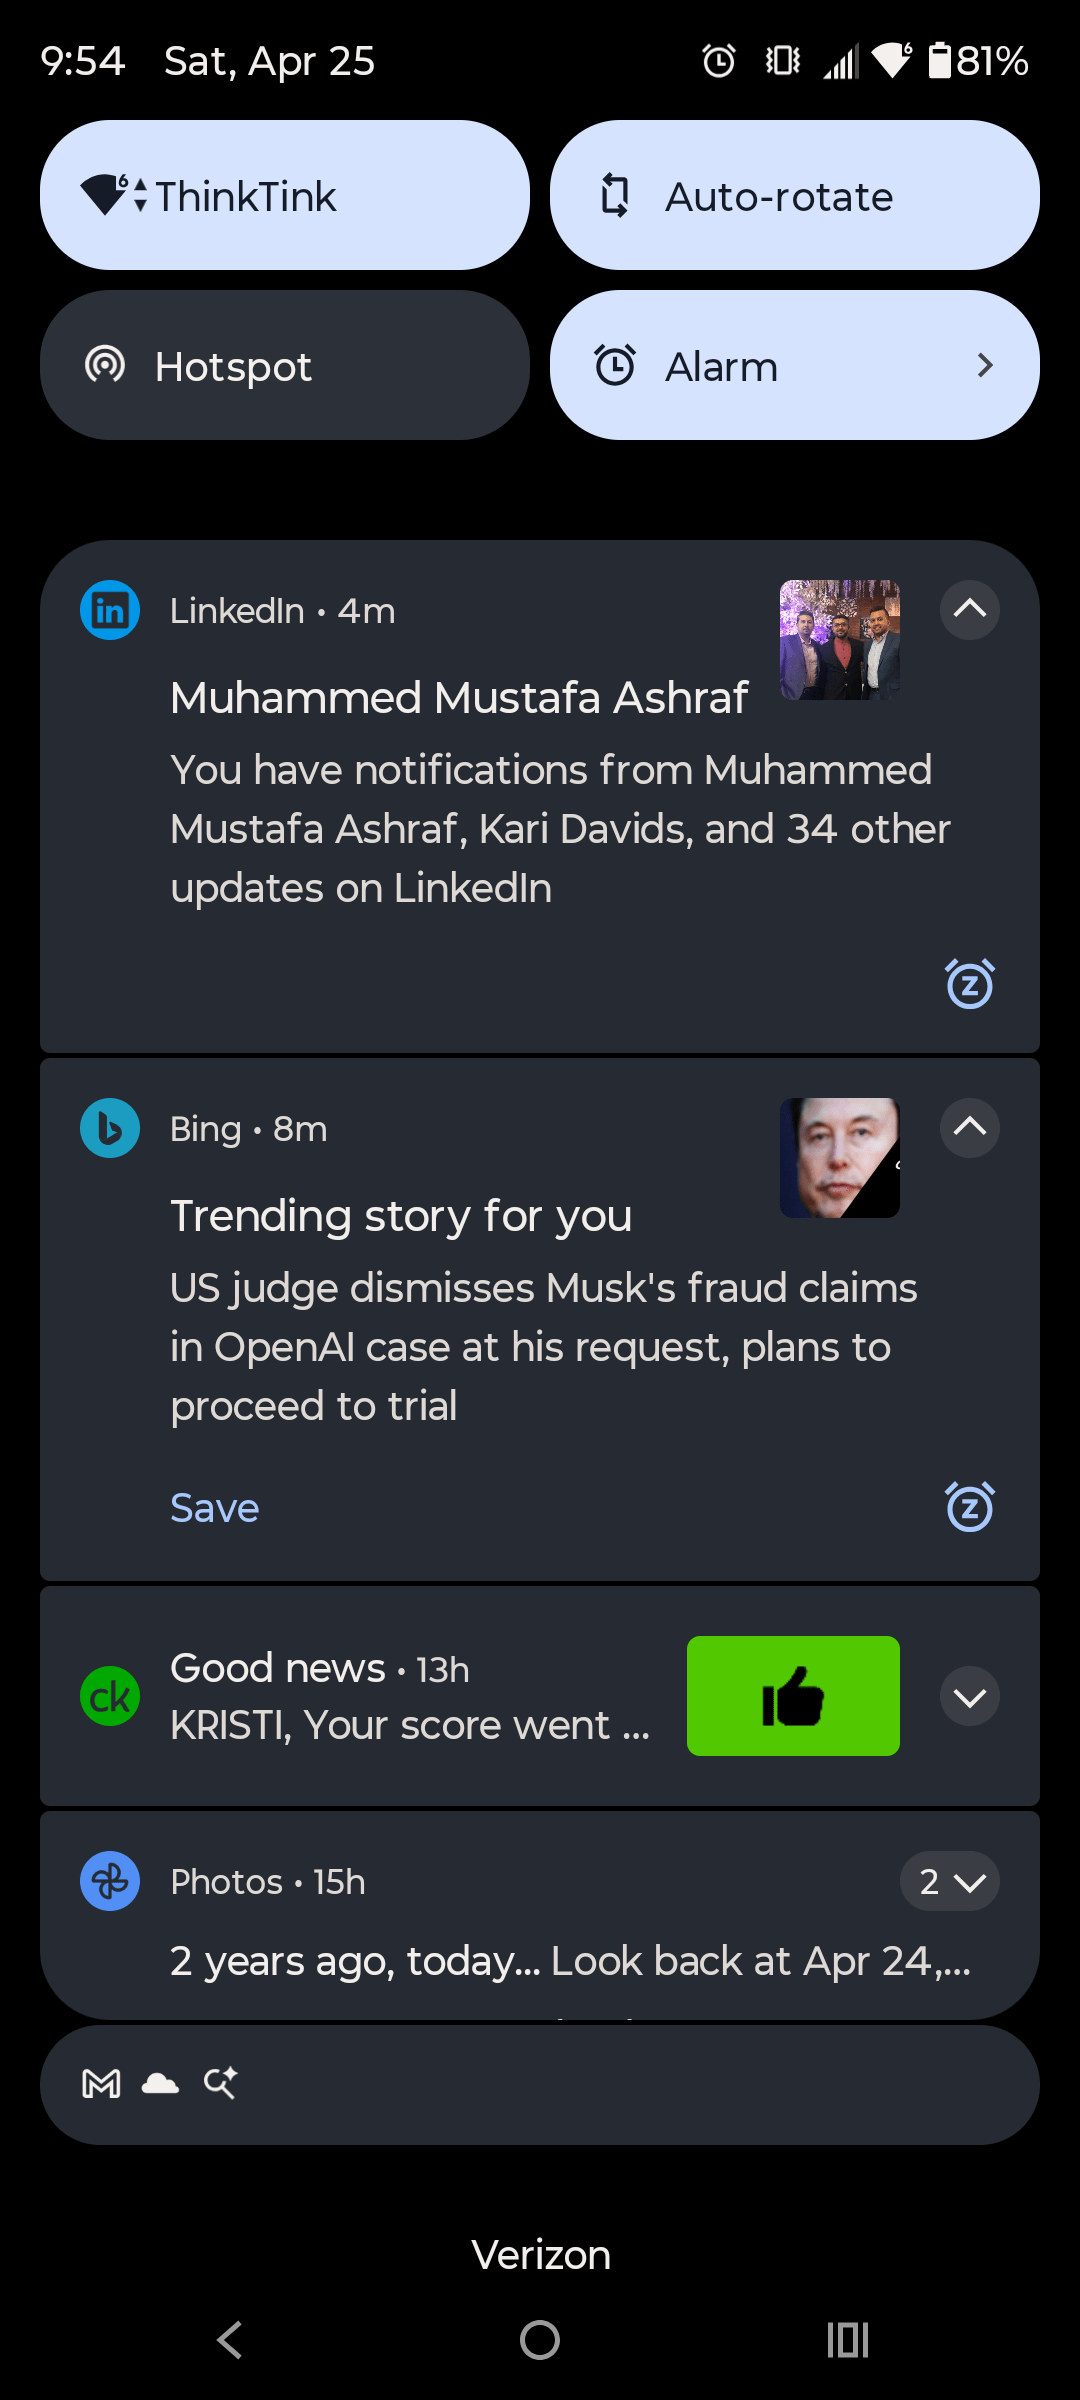Tap the alarm clock status bar icon
Screen dimensions: 1080x2400
(x=718, y=61)
